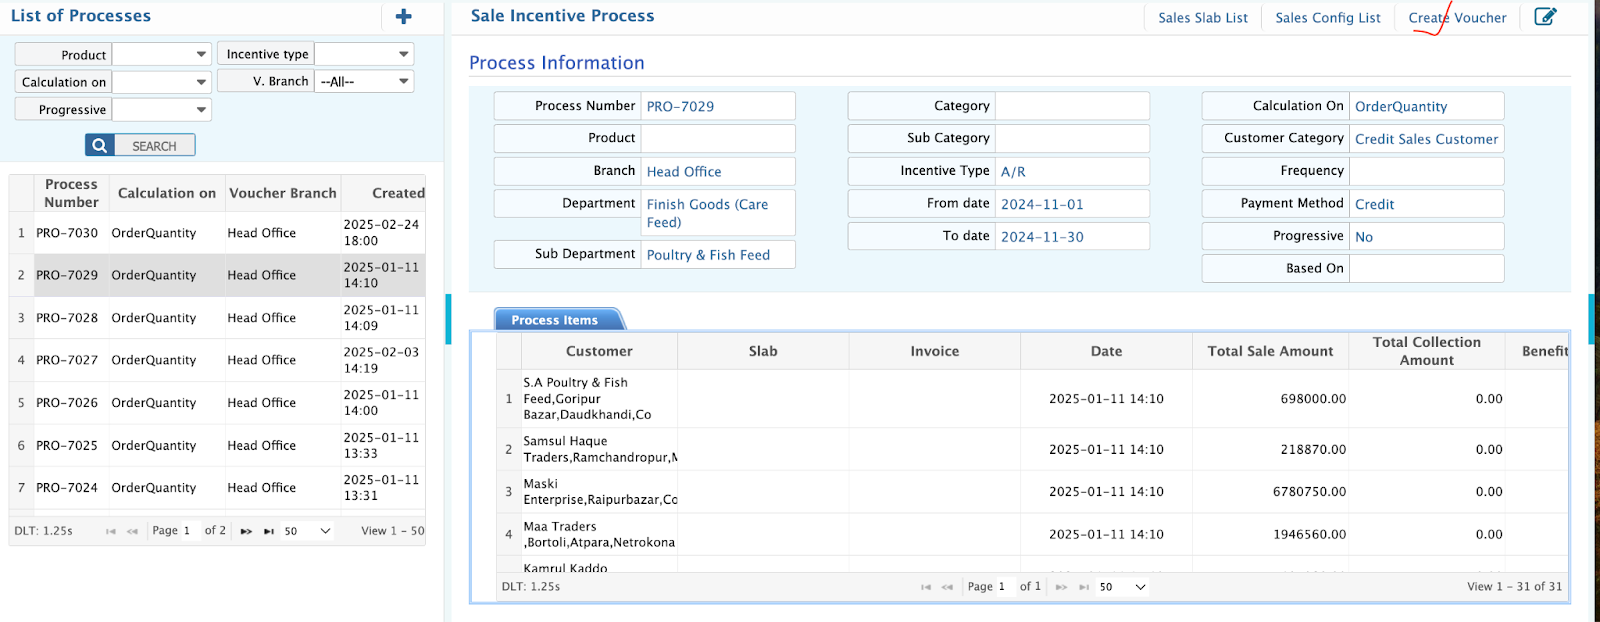Click the sale amount 6780750.00
This screenshot has width=1600, height=622.
click(1309, 491)
